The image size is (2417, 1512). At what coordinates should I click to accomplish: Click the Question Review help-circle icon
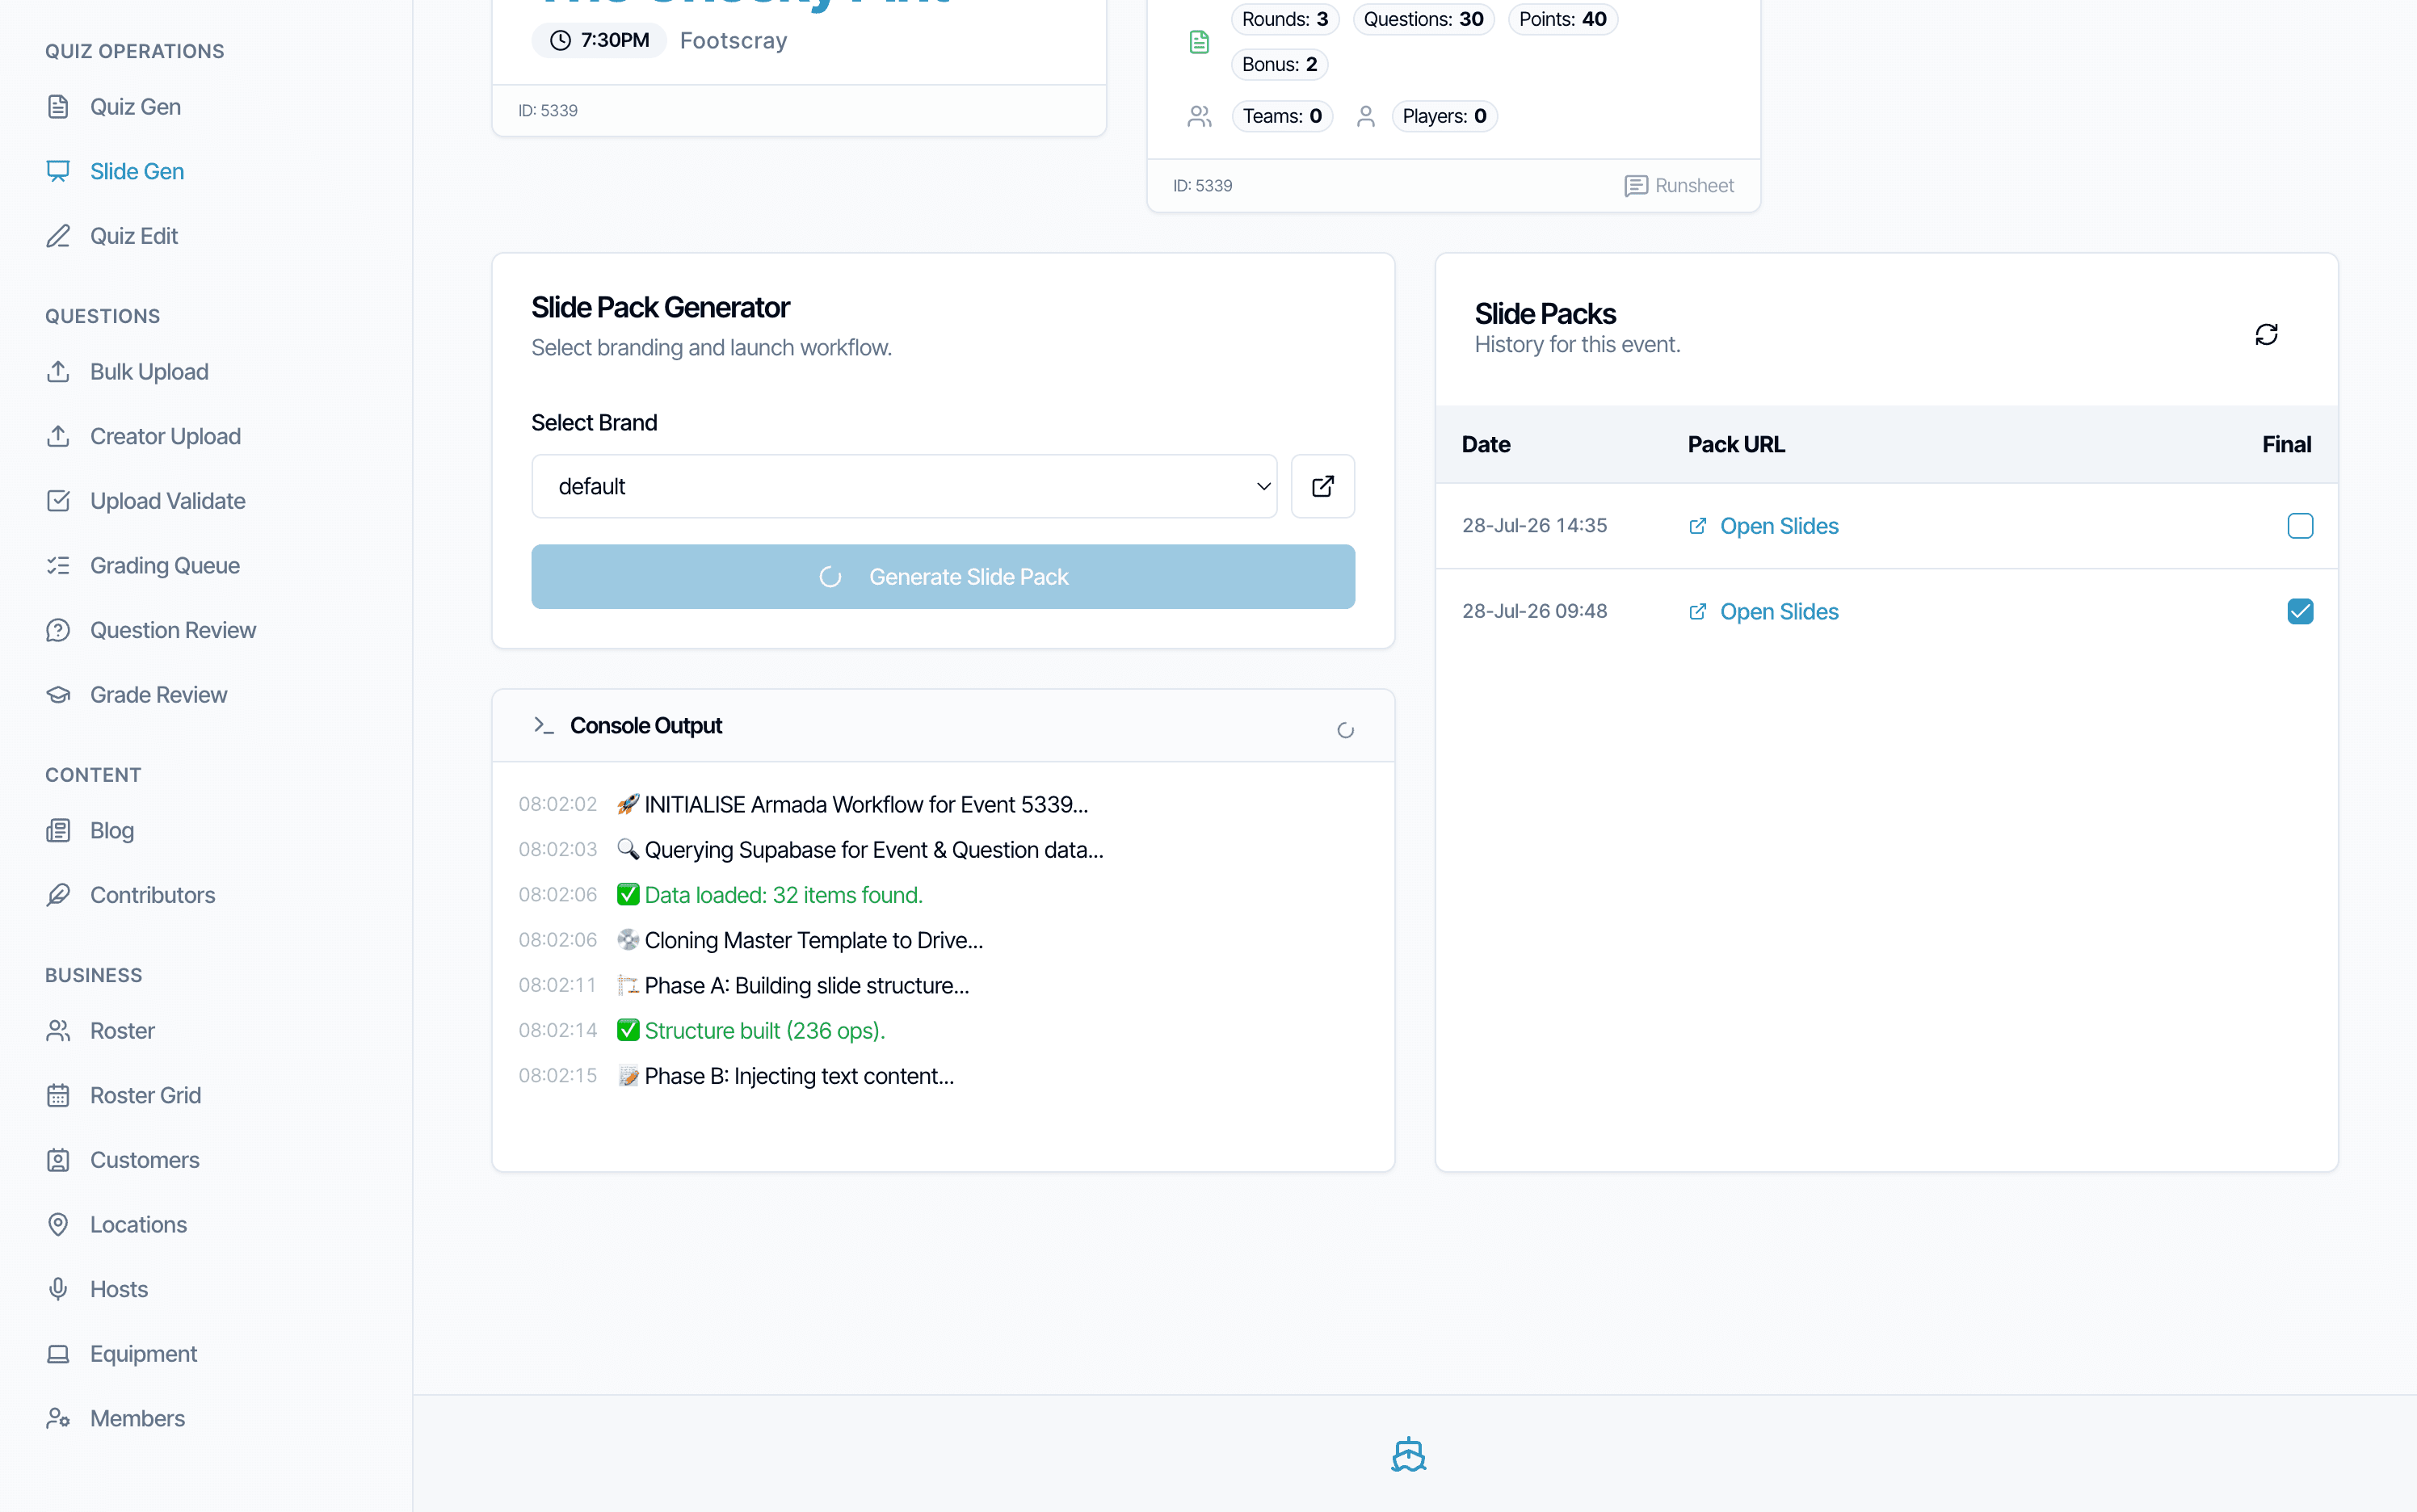point(58,630)
